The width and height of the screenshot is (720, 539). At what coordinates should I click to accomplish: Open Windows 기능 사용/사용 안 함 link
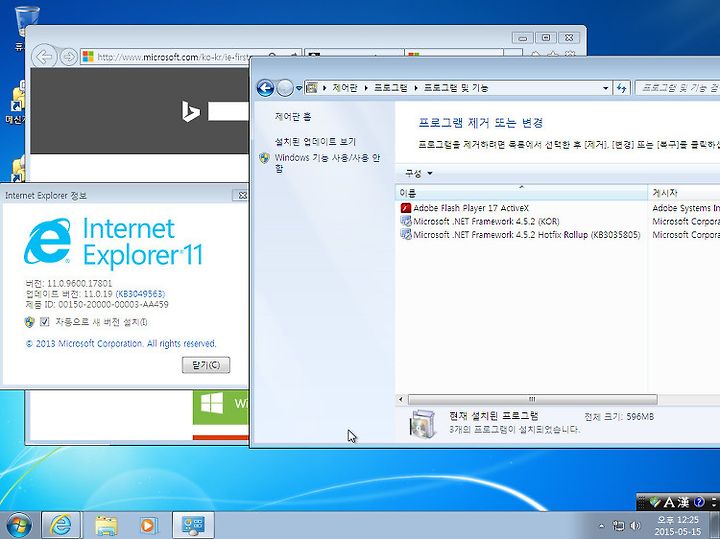(327, 163)
